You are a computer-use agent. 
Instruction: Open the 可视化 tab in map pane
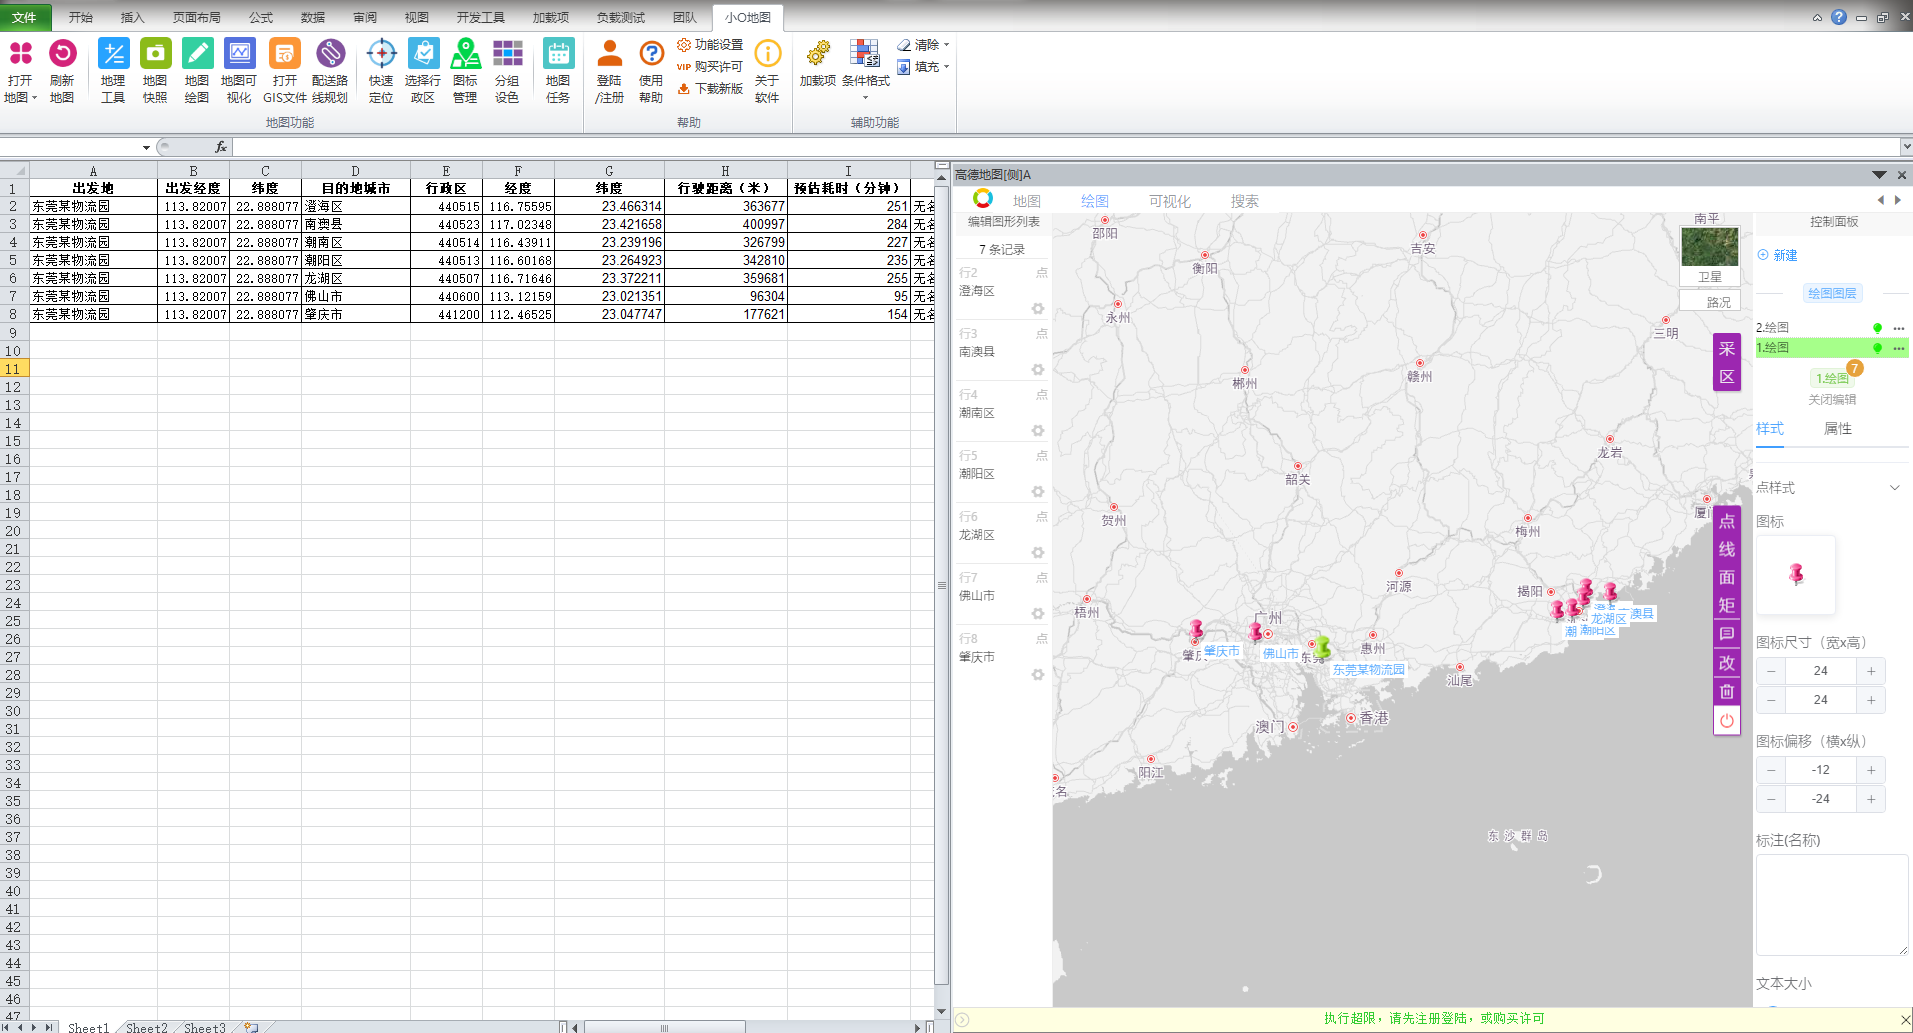pos(1169,201)
